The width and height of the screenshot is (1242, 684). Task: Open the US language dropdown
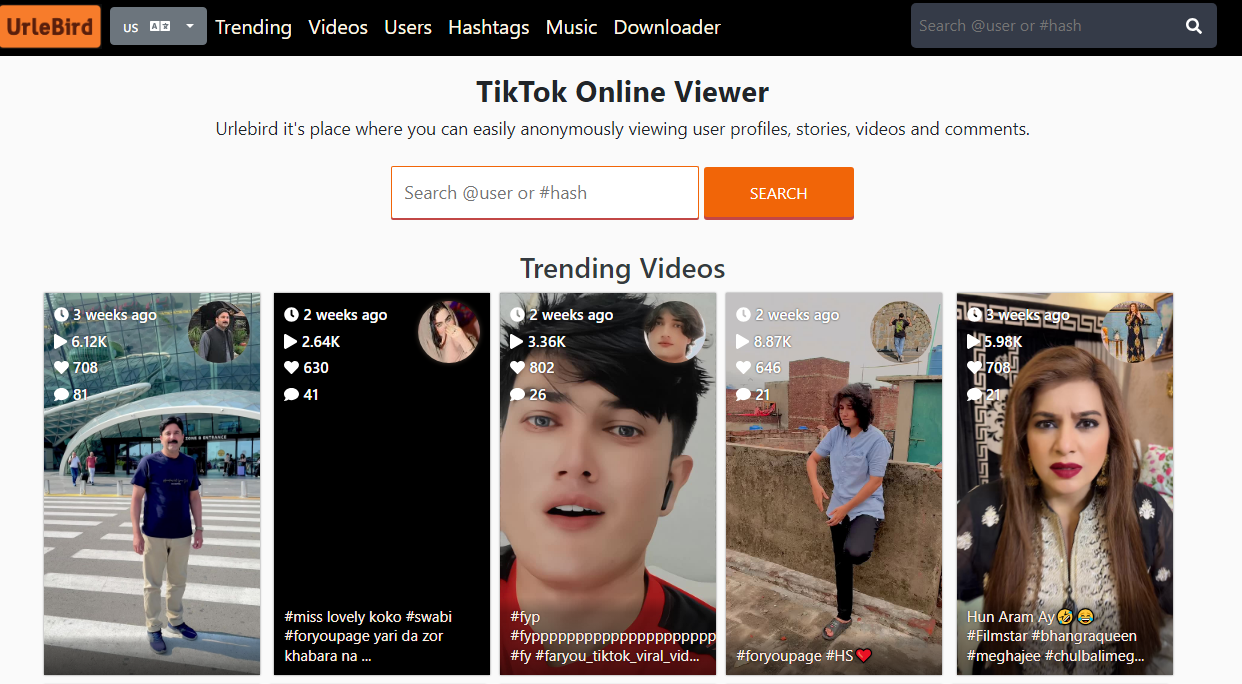(158, 27)
